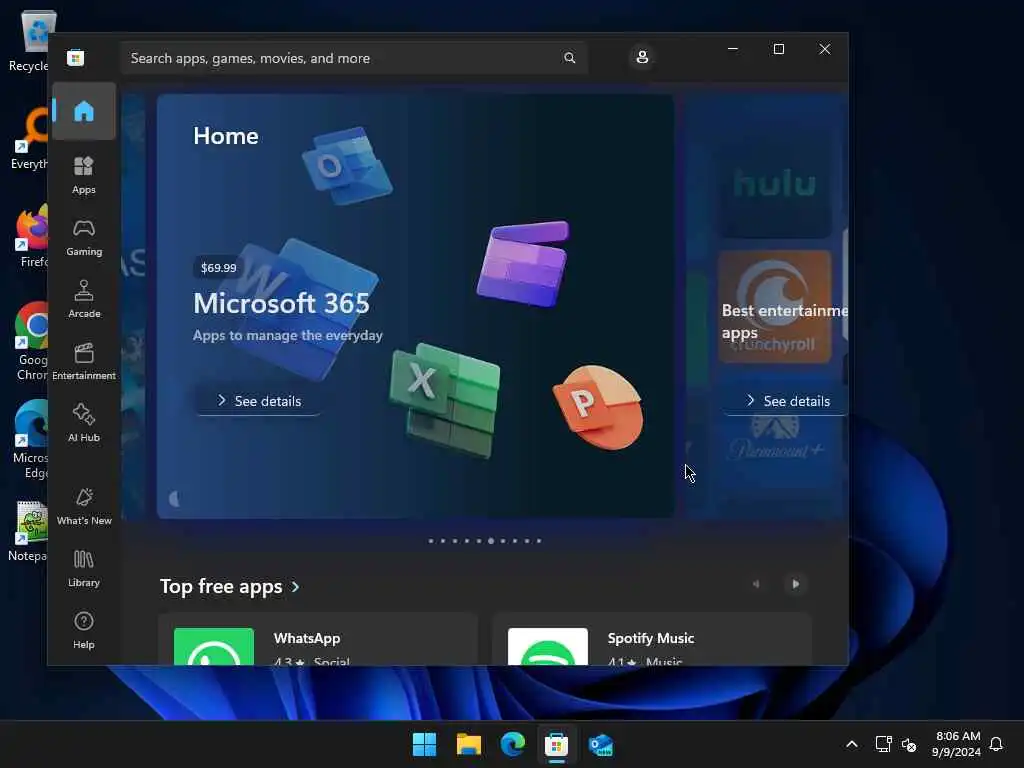1024x768 pixels.
Task: See details for Microsoft 365
Action: click(259, 400)
